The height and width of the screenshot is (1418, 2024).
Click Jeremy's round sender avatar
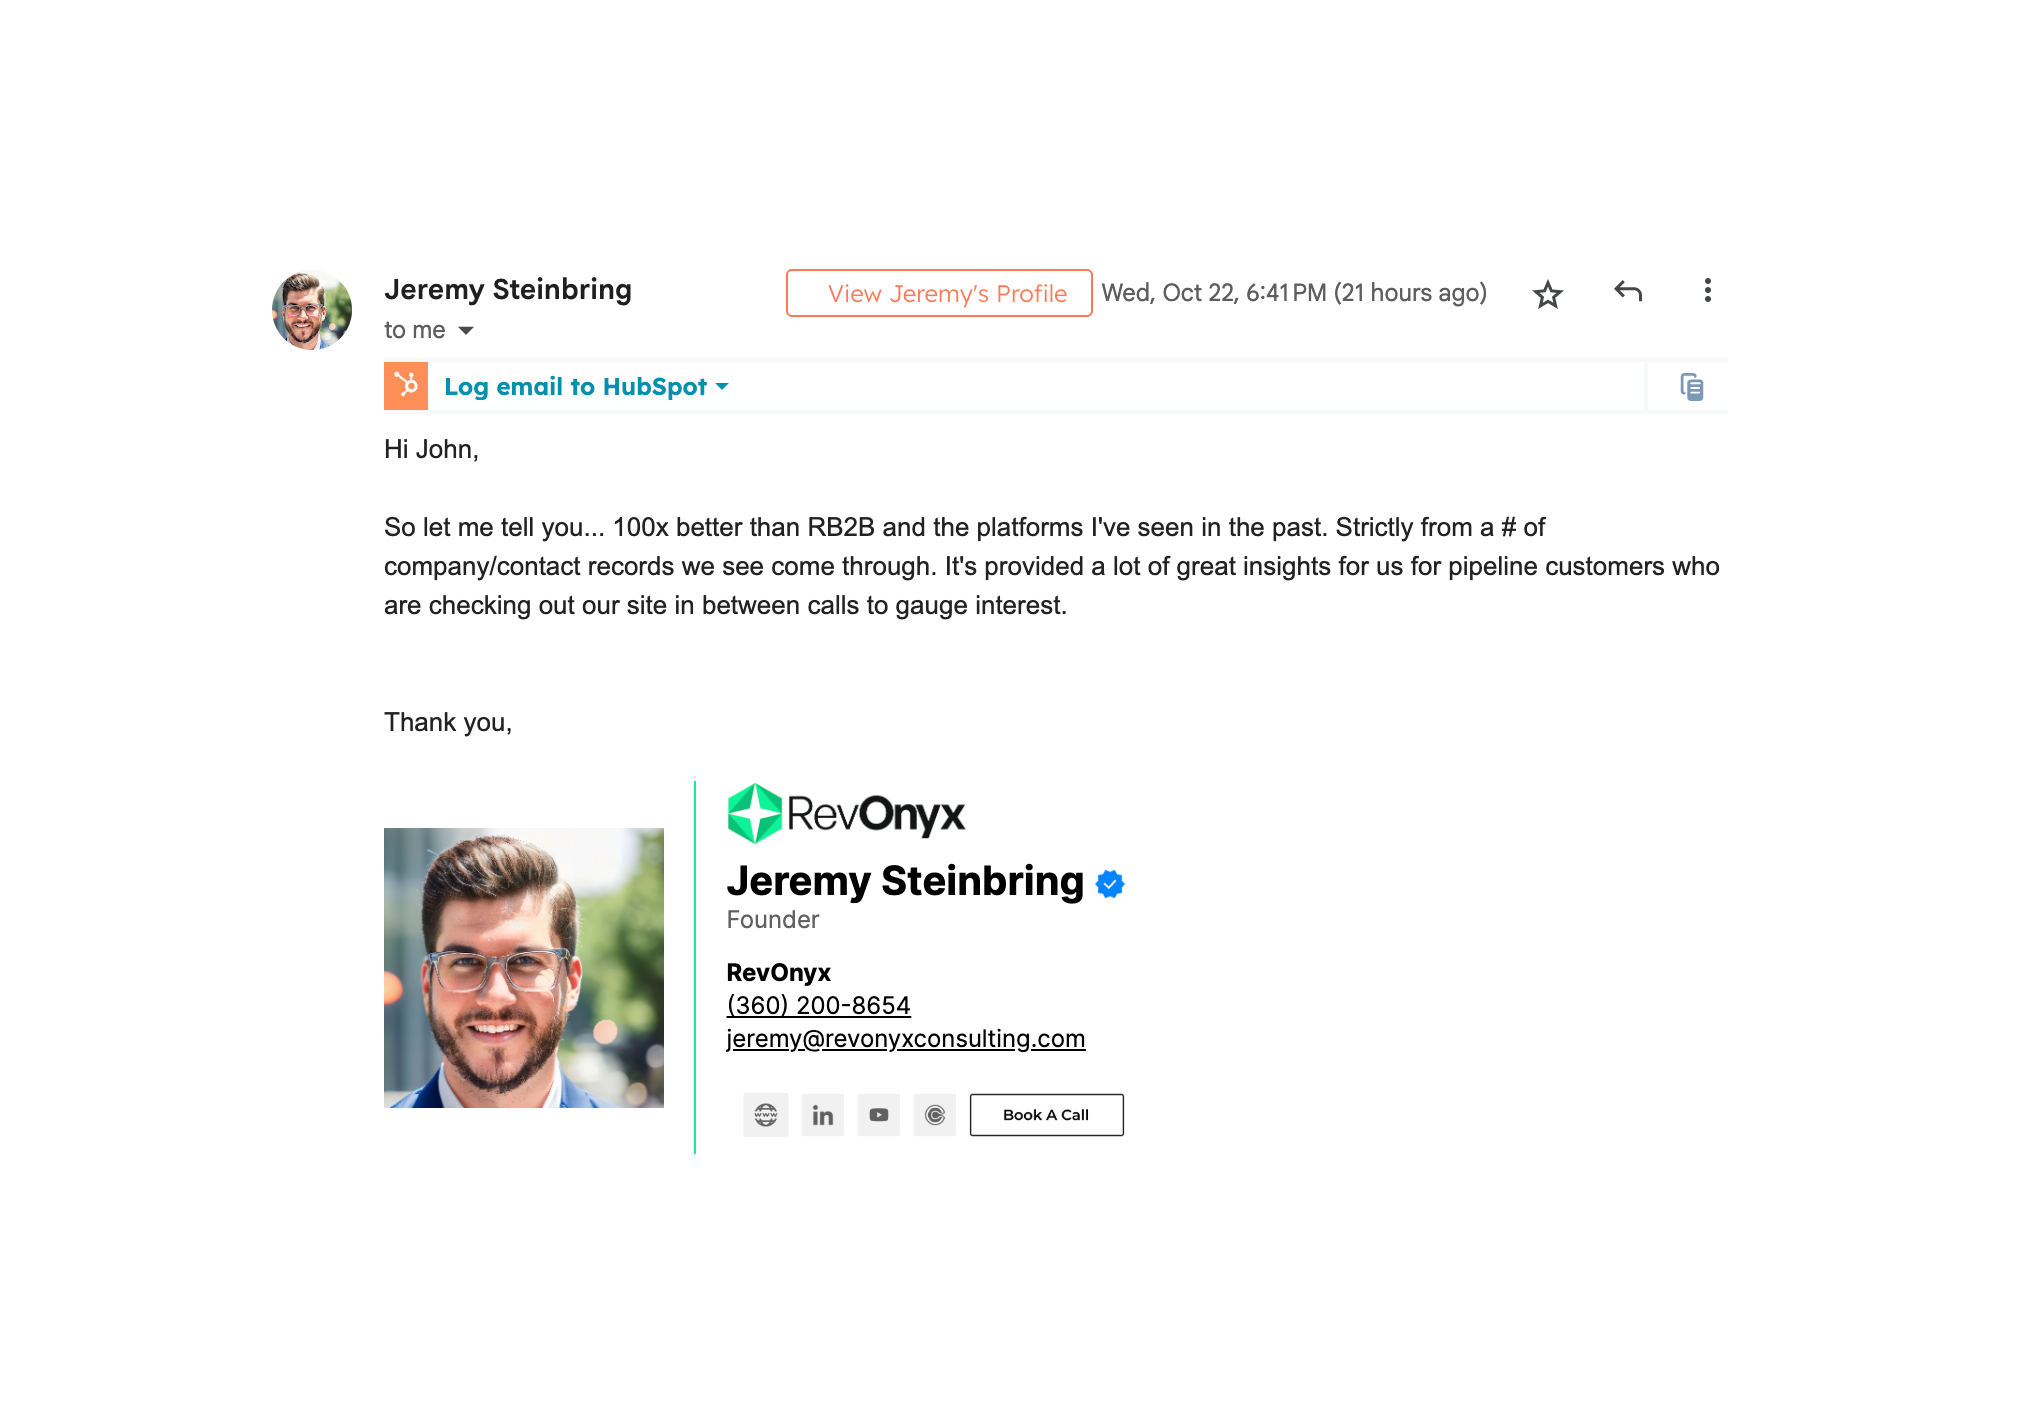312,310
